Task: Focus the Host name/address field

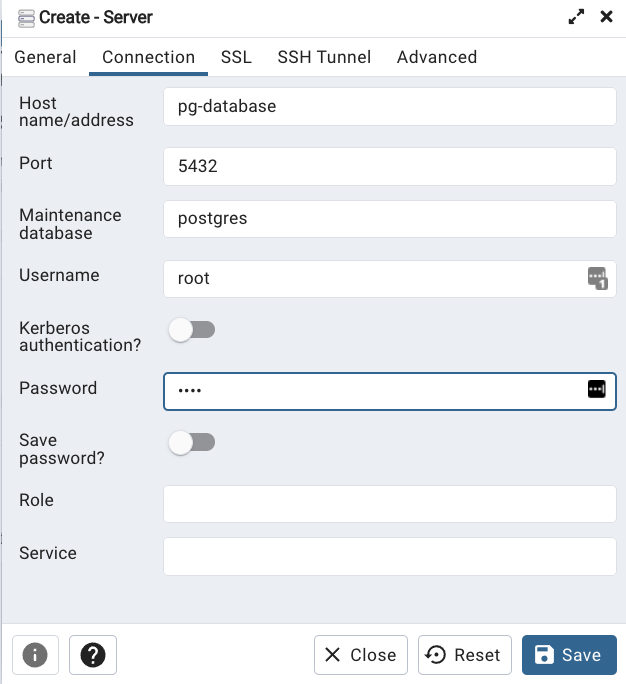Action: pos(390,106)
